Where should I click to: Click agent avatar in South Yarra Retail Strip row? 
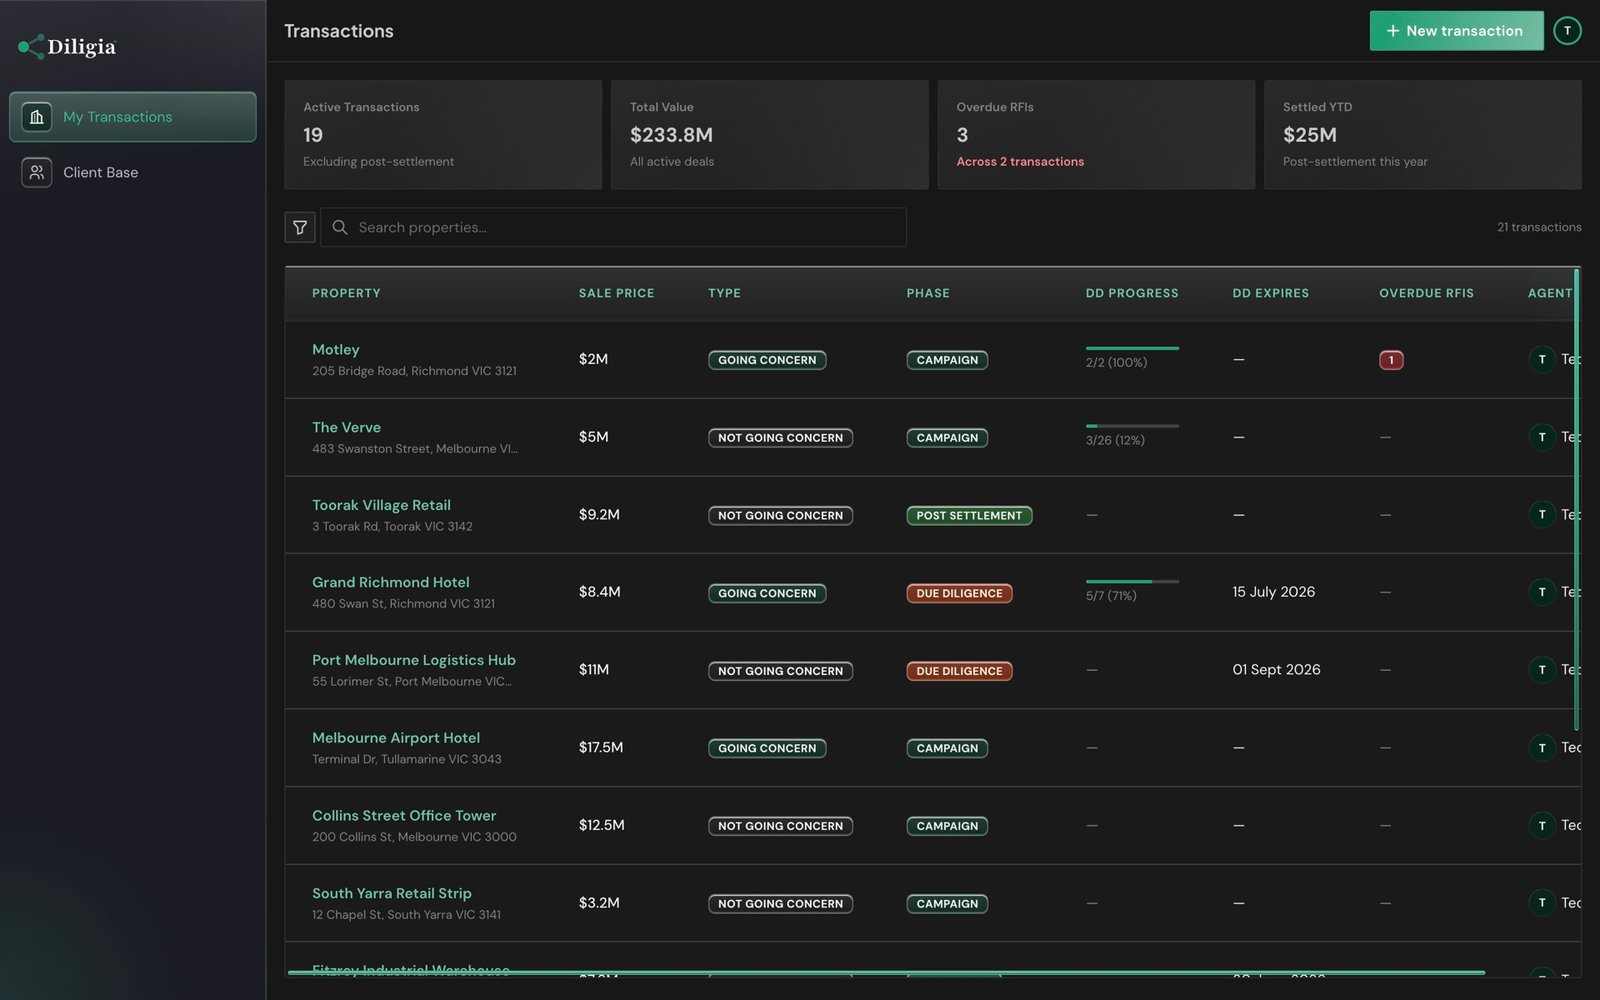click(1542, 903)
